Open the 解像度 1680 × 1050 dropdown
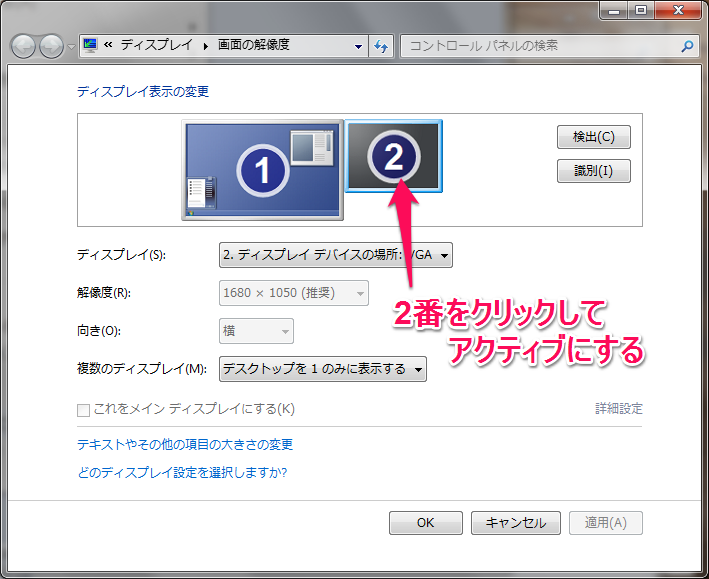 [x=293, y=293]
